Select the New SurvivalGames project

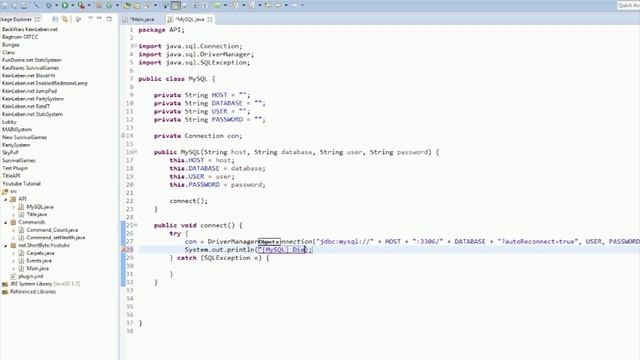24,137
